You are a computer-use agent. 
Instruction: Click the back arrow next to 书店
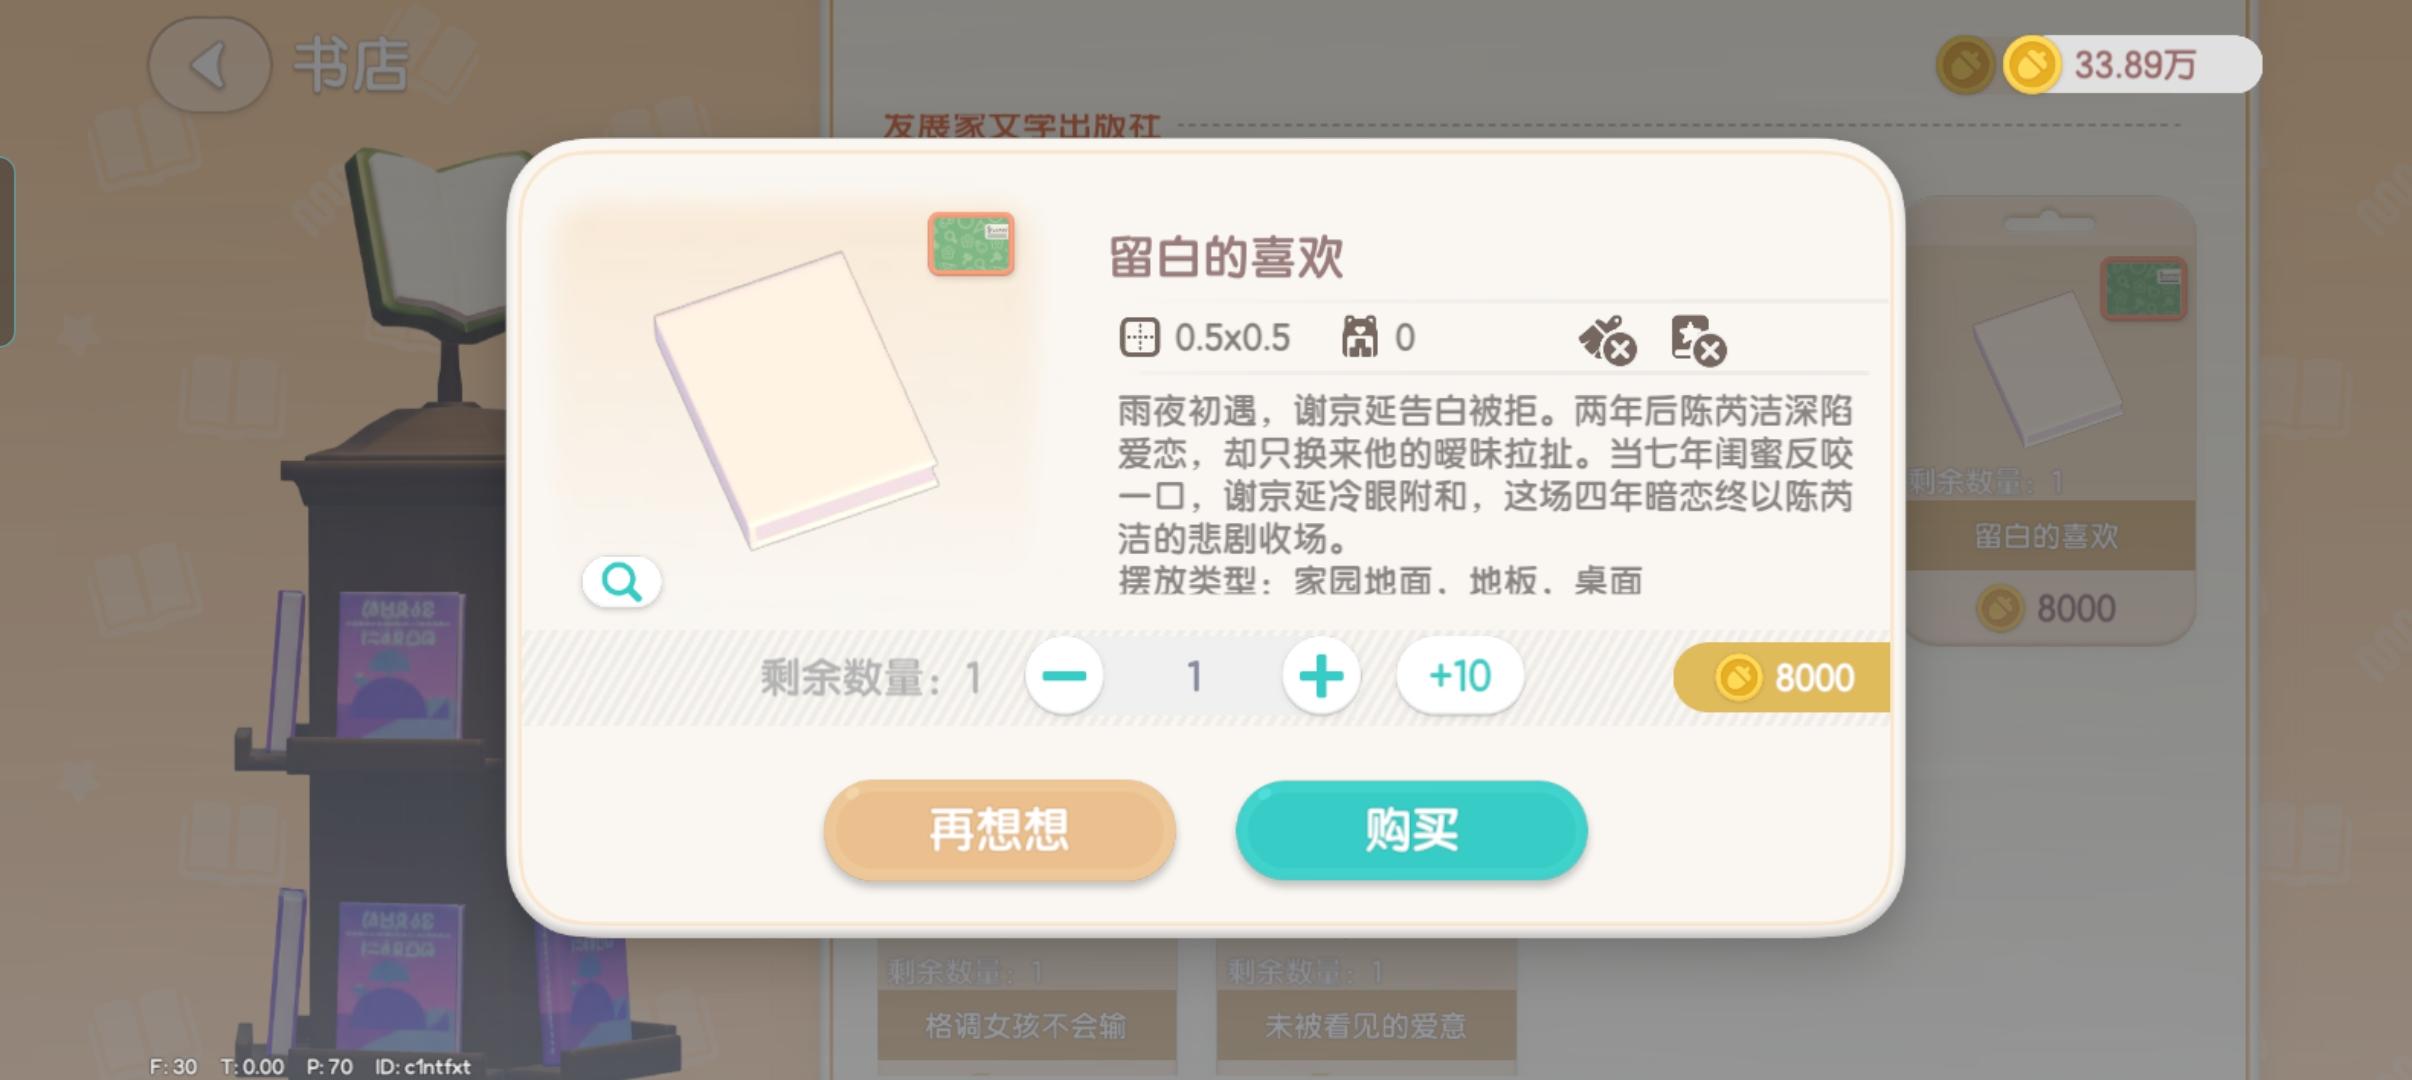click(209, 65)
